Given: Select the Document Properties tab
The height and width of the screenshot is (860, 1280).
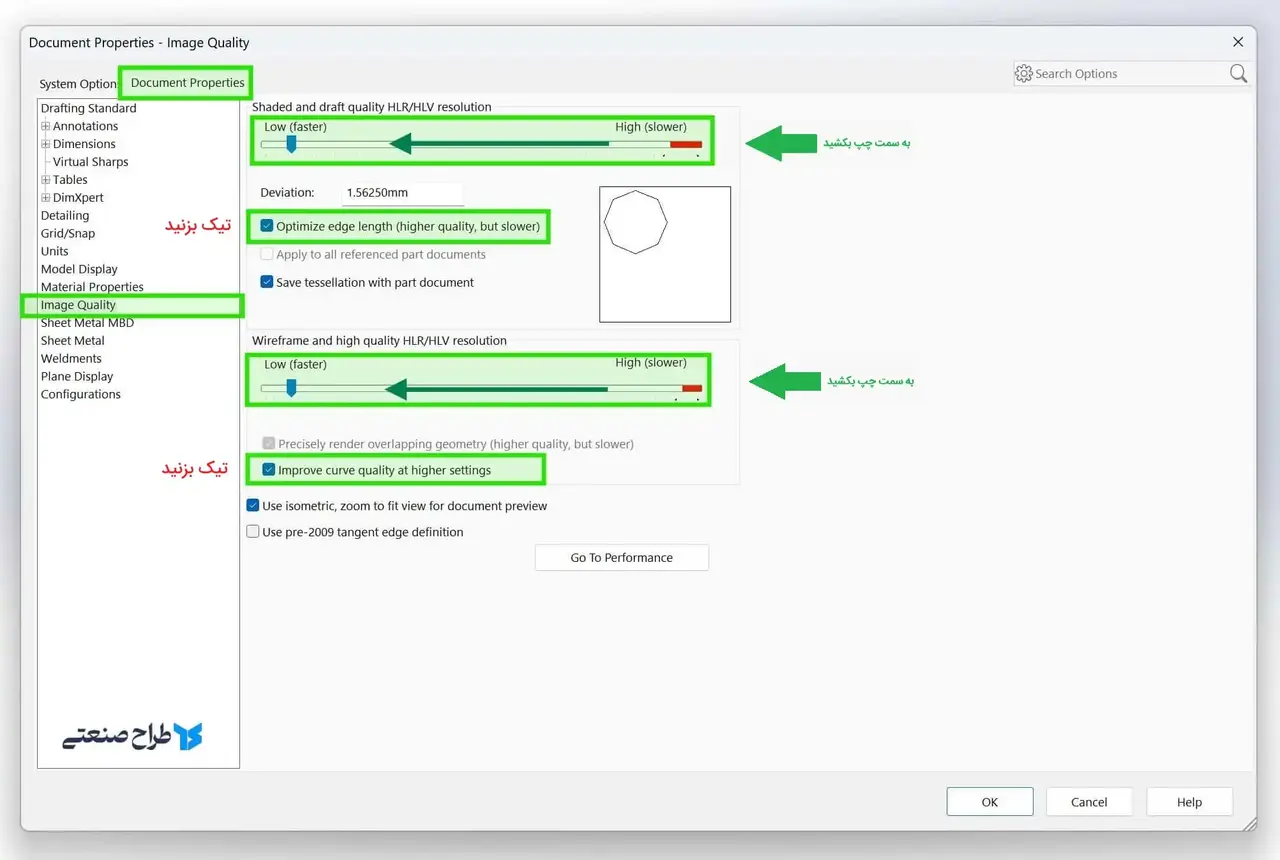Looking at the screenshot, I should point(187,83).
